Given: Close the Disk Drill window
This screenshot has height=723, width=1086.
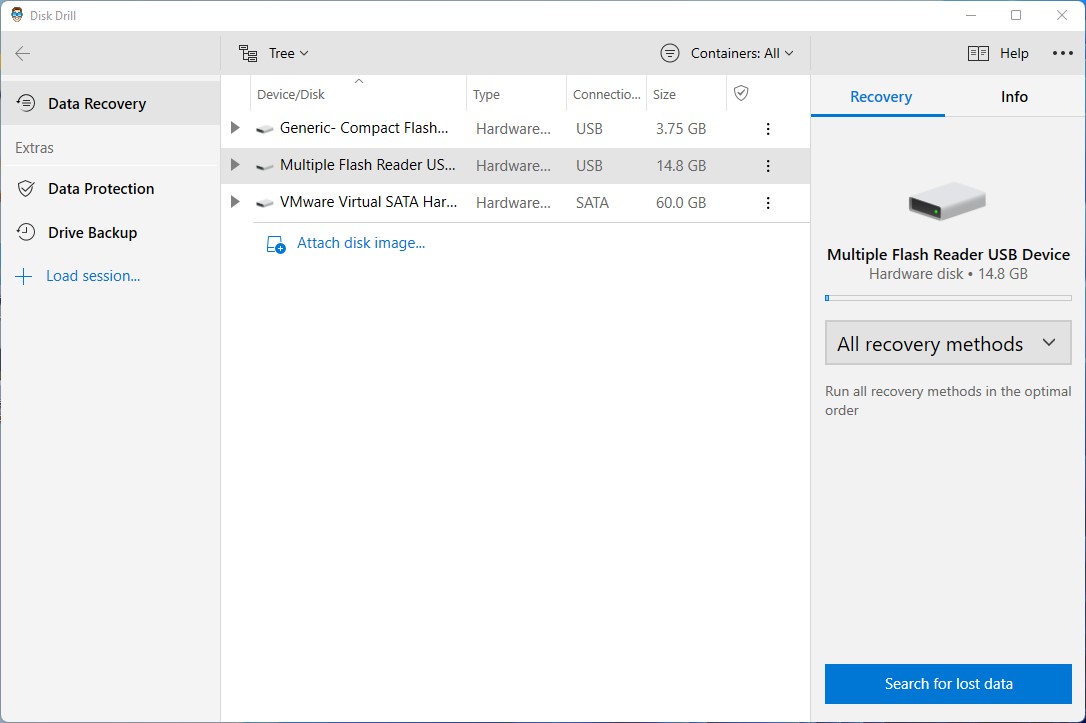Looking at the screenshot, I should point(1062,15).
